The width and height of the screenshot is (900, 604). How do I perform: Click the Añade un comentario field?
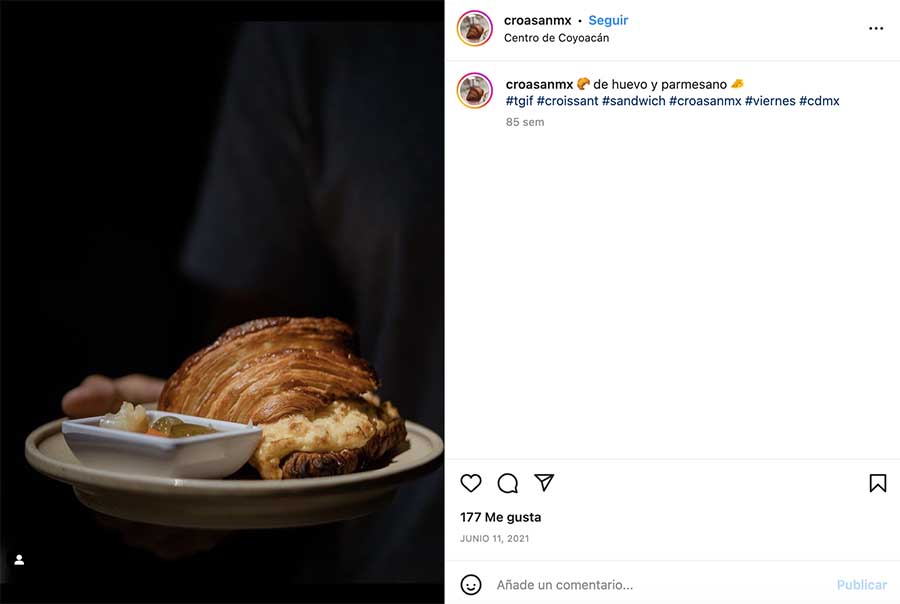pos(660,584)
